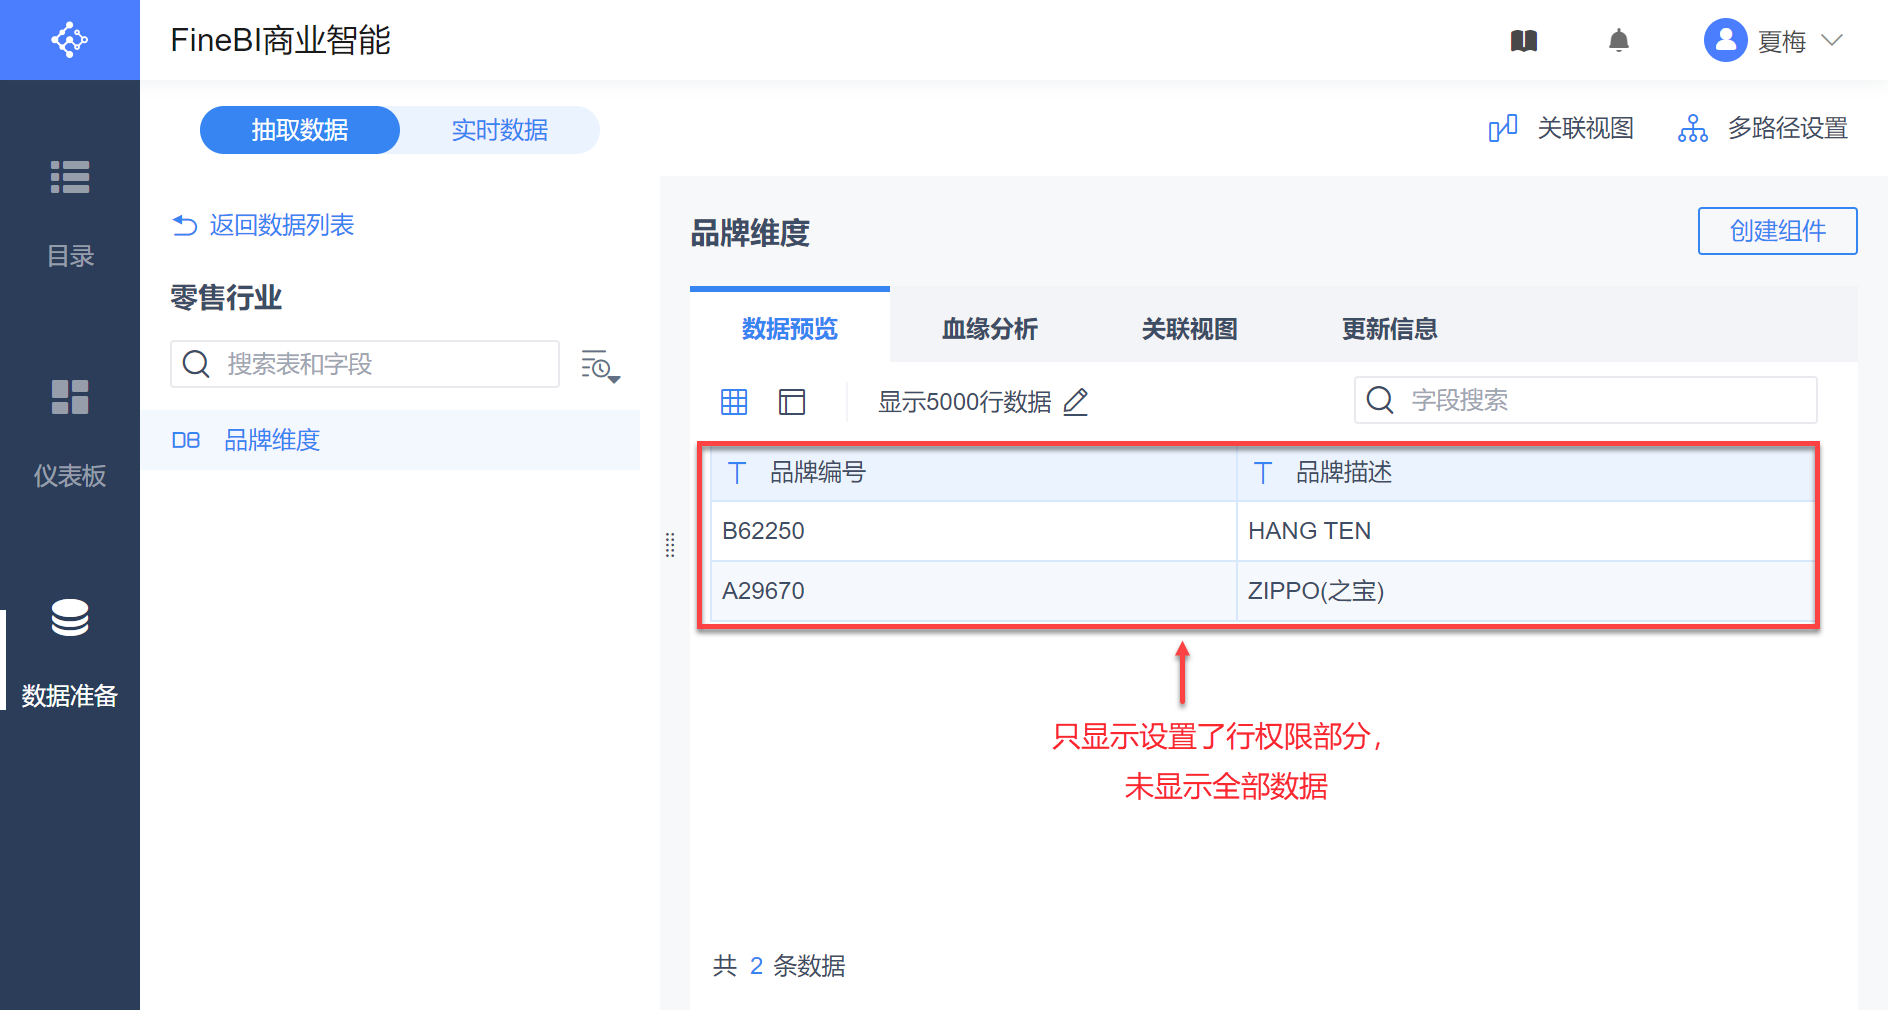Select the 数据准备 data preparation sidebar item
The width and height of the screenshot is (1888, 1010).
[x=70, y=654]
